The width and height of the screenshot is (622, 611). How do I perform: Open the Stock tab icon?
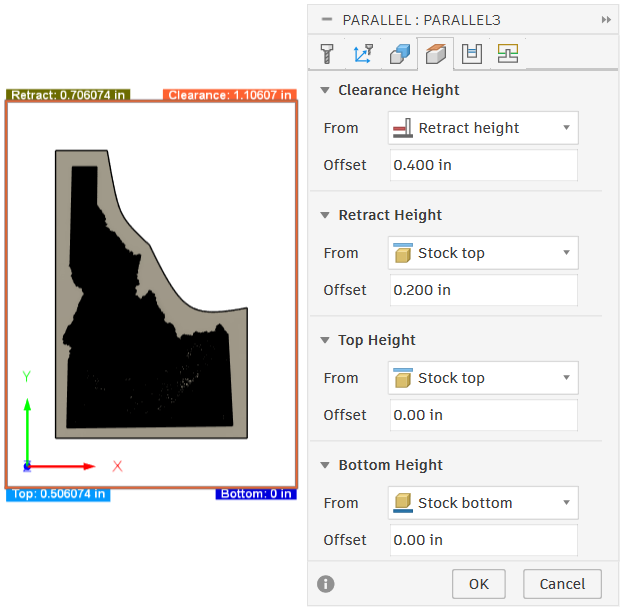click(x=399, y=54)
